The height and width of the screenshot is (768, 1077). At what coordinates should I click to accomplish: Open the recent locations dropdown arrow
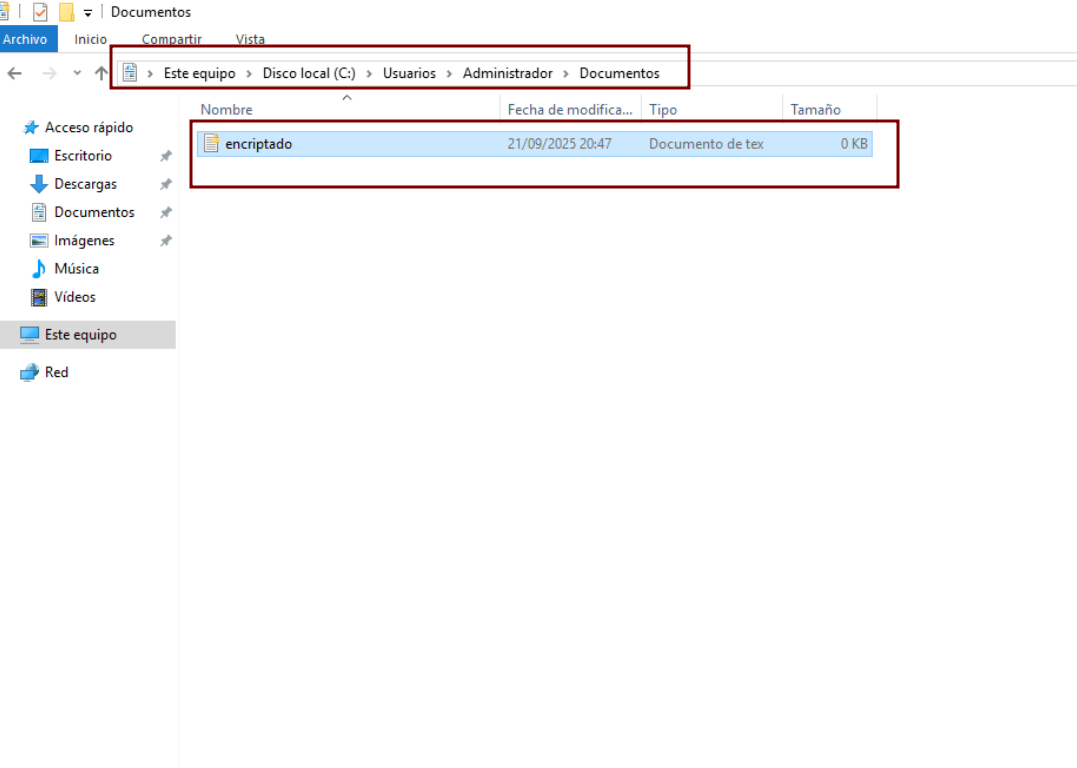(x=77, y=73)
